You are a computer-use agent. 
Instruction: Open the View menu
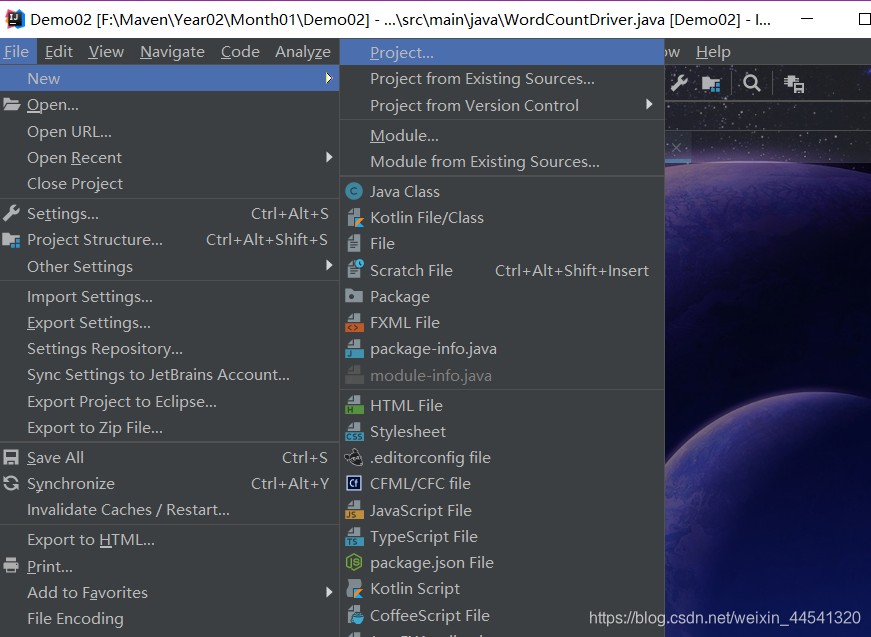tap(106, 52)
